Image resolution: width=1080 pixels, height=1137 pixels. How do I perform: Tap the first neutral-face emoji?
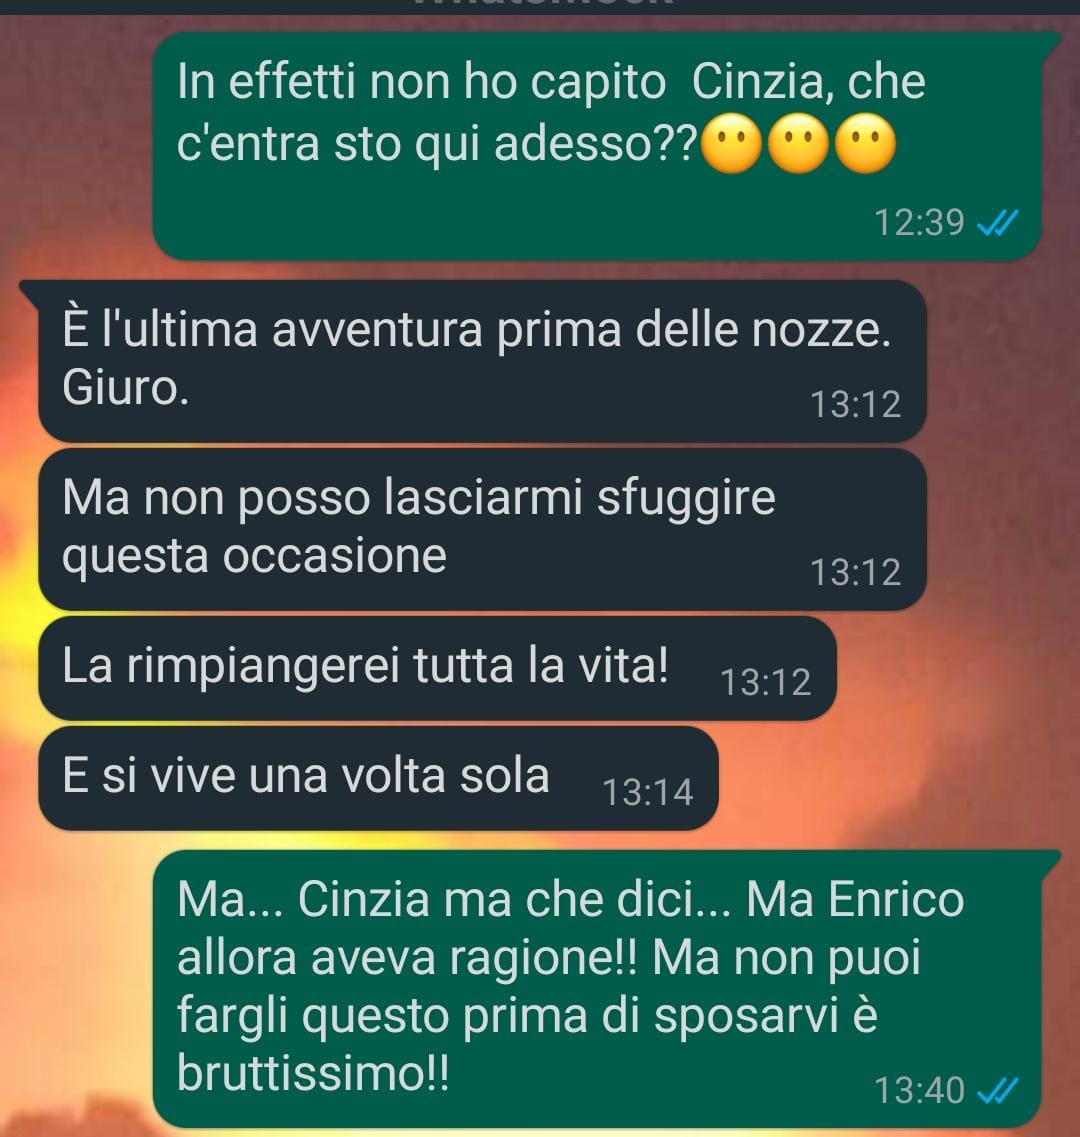(x=733, y=143)
